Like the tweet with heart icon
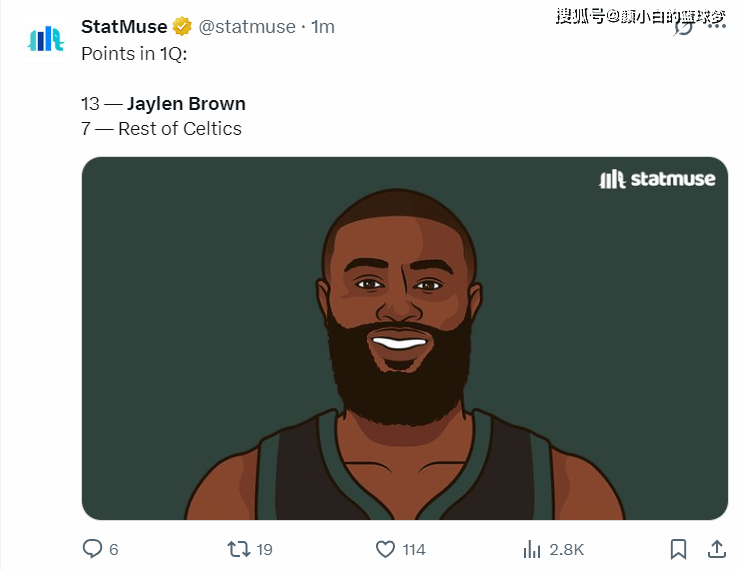740x570 pixels. tap(385, 549)
